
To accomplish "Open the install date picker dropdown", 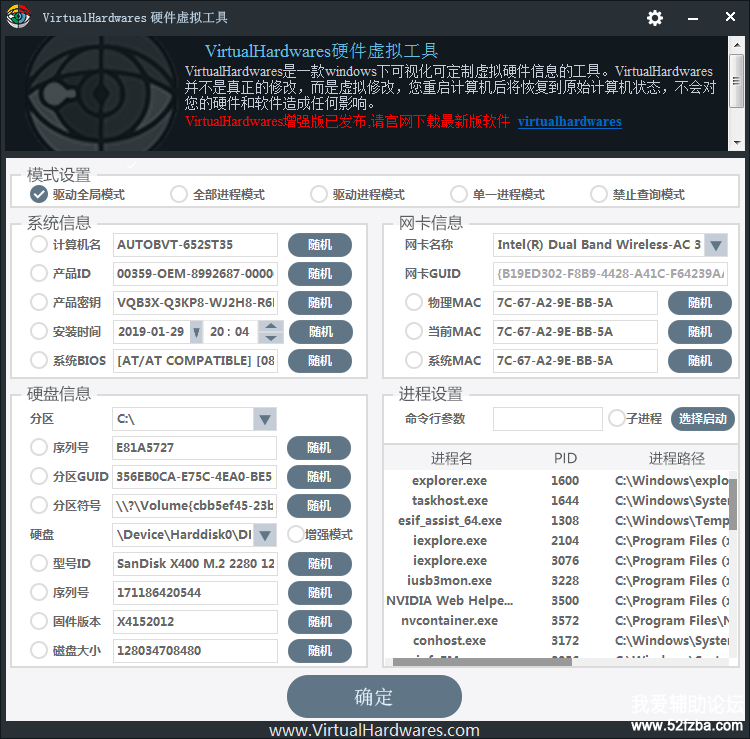I will [196, 331].
